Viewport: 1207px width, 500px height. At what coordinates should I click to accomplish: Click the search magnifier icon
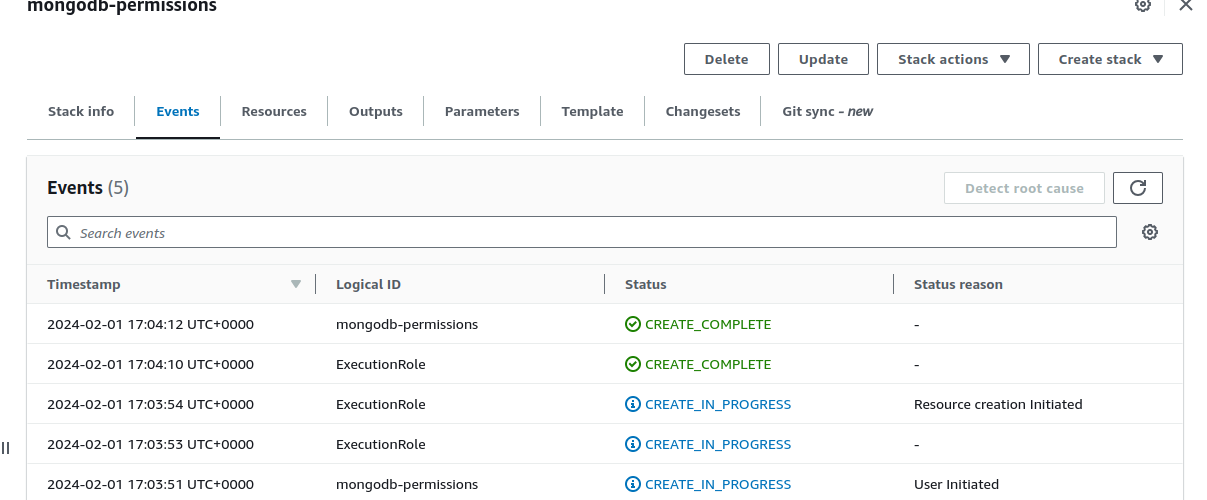[x=64, y=232]
